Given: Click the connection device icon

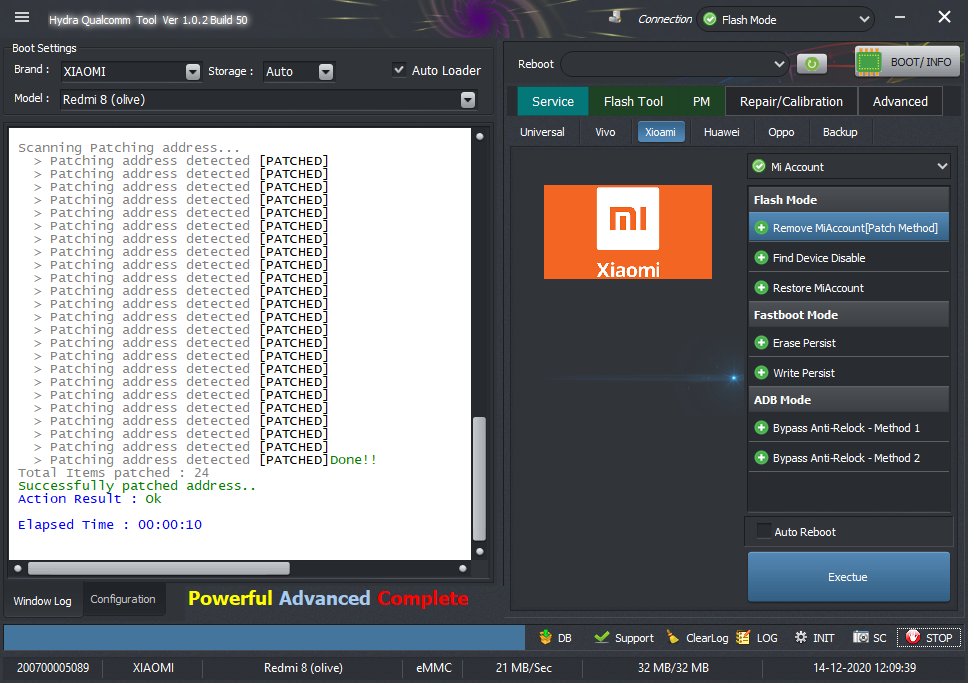Looking at the screenshot, I should [615, 17].
